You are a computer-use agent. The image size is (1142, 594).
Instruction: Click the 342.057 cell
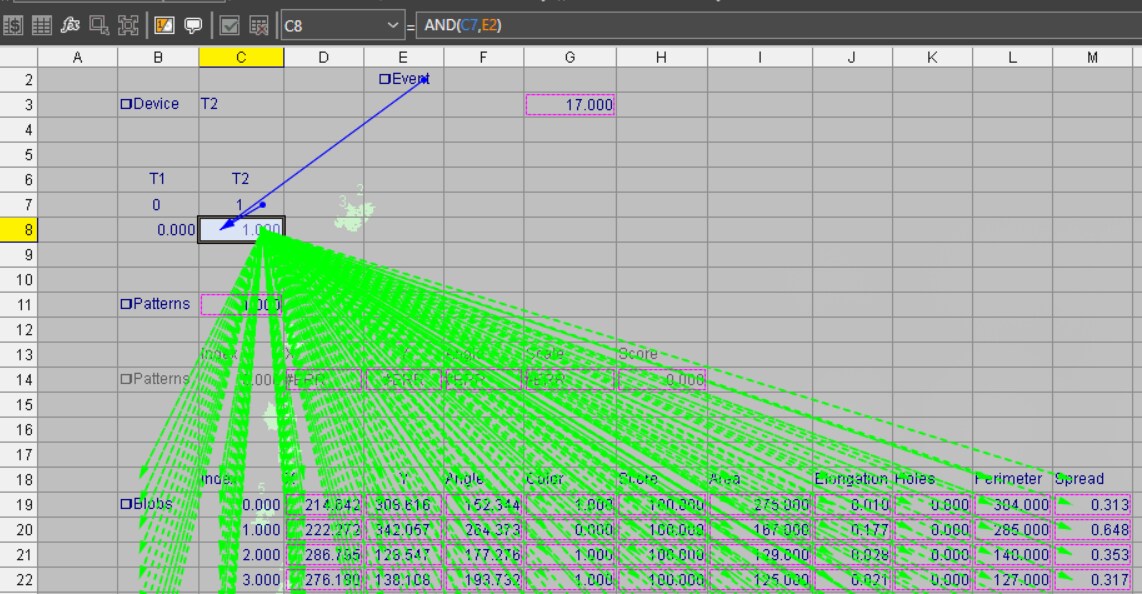tap(403, 530)
